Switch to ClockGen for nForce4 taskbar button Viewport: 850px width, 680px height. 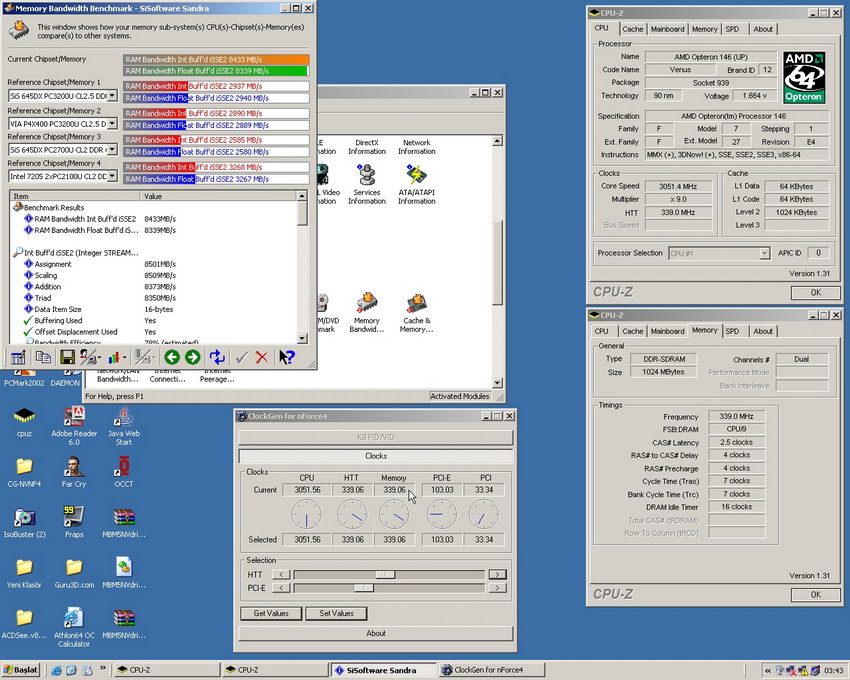[x=492, y=670]
